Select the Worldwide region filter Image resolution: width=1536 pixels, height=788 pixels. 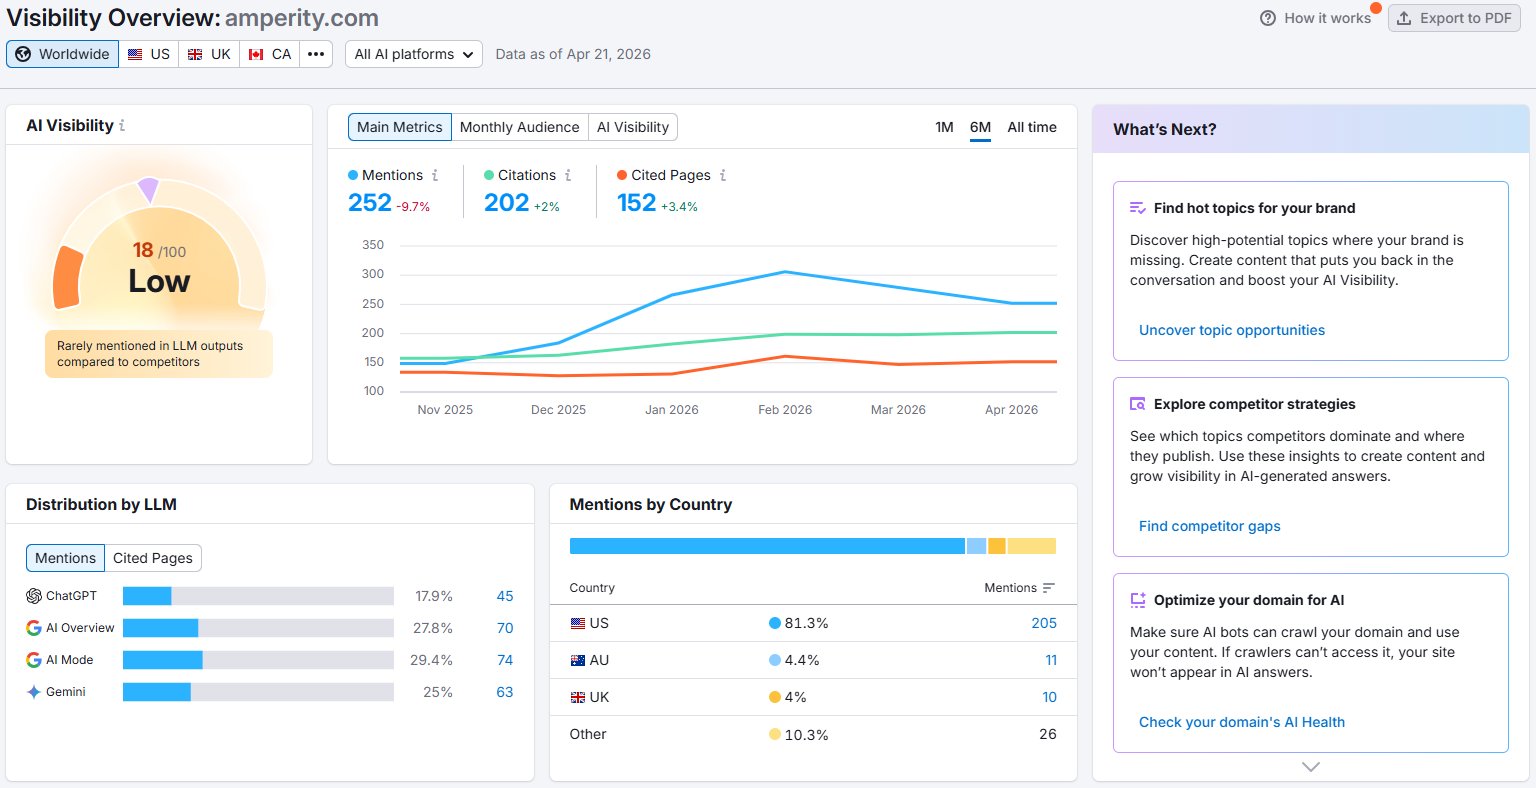(x=62, y=54)
